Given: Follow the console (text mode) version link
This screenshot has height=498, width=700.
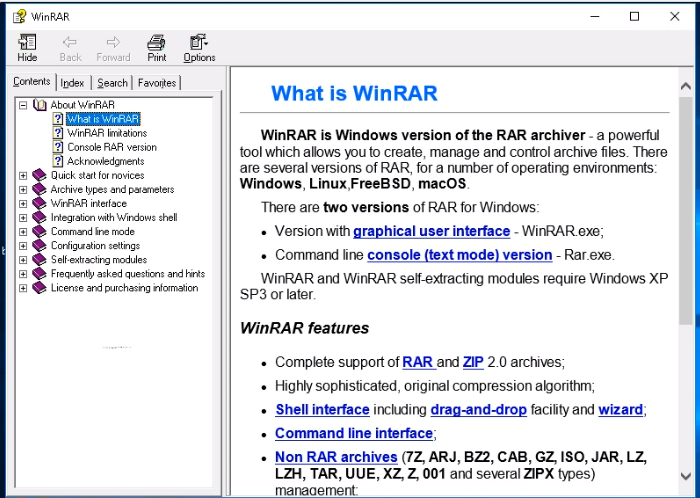Looking at the screenshot, I should point(460,255).
